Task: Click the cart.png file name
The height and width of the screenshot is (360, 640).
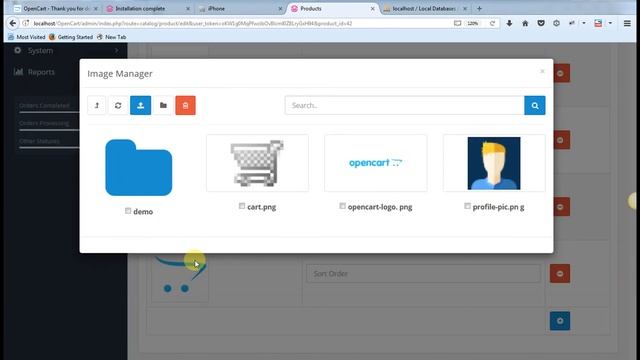Action: [262, 207]
